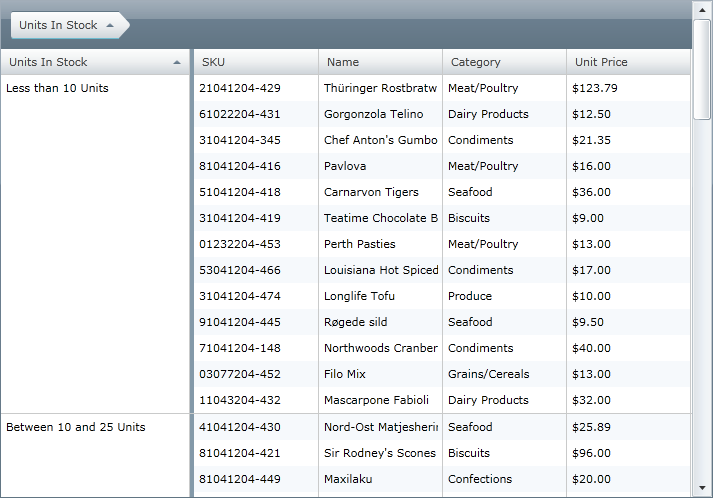
Task: Click the sort arrow on the group chip
Action: (110, 25)
